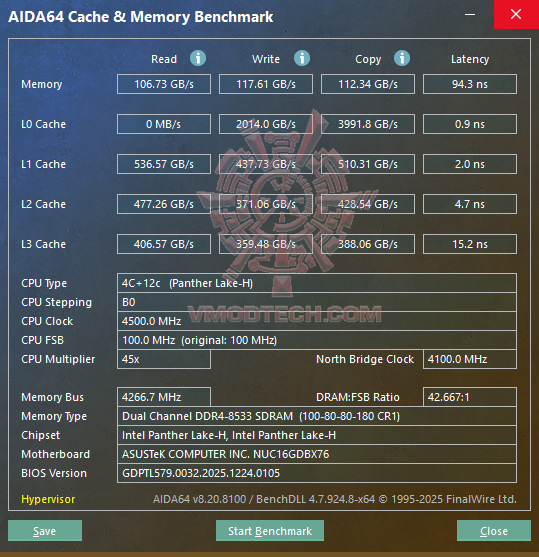The image size is (539, 557).
Task: Click the CPU Multiplier field 45x
Action: 164,359
